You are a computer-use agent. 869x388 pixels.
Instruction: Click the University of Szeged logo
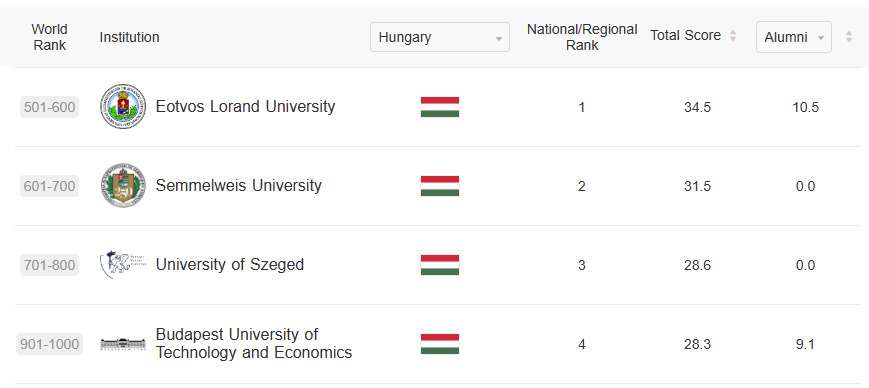123,264
